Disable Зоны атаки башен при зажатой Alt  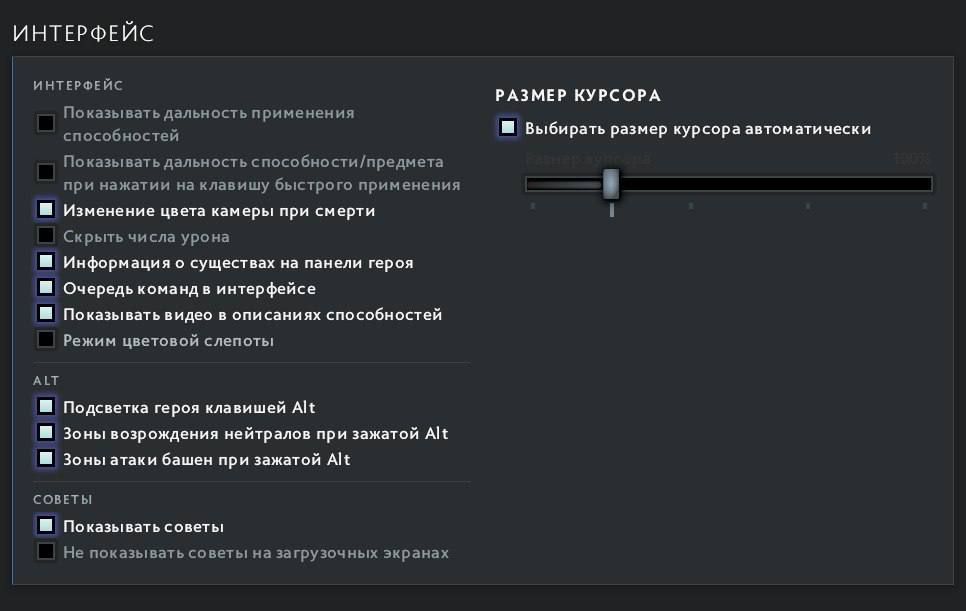pos(45,458)
